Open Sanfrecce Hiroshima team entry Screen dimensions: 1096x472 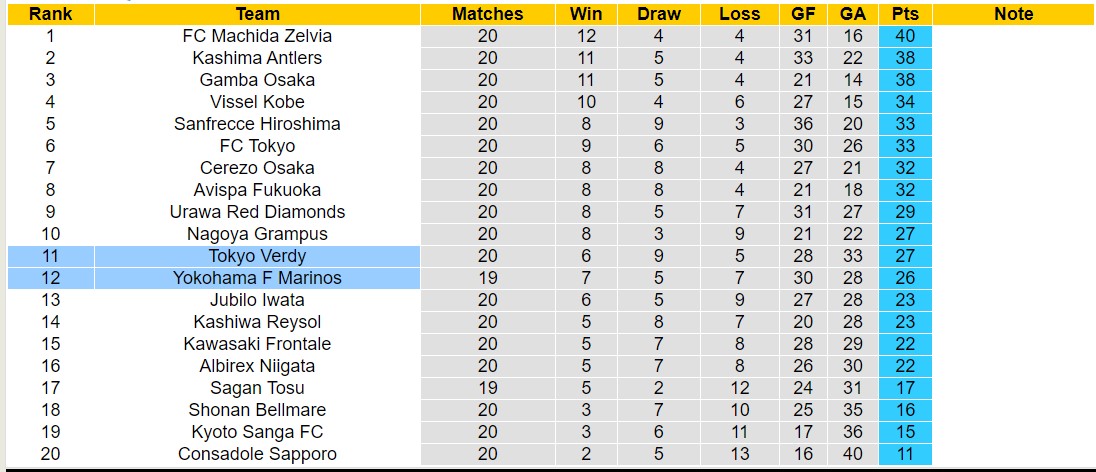point(257,124)
